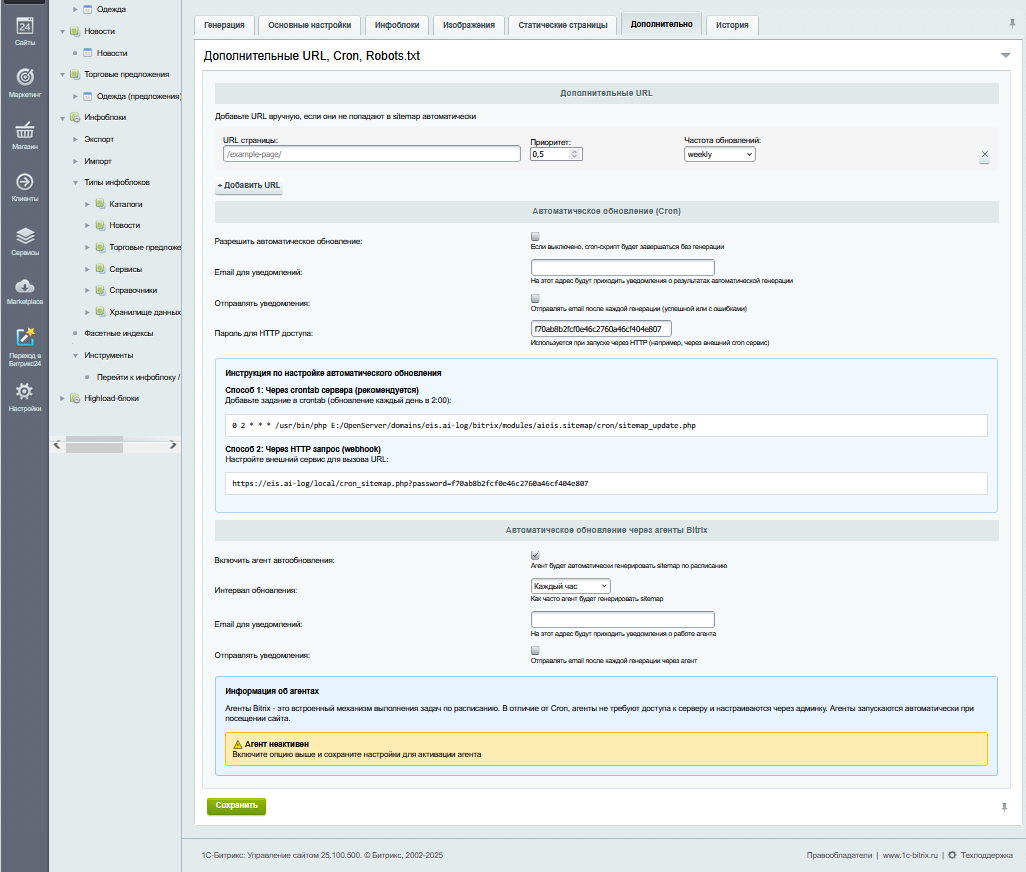Open the Сервисы sidebar icon
Viewport: 1026px width, 872px height.
point(25,240)
